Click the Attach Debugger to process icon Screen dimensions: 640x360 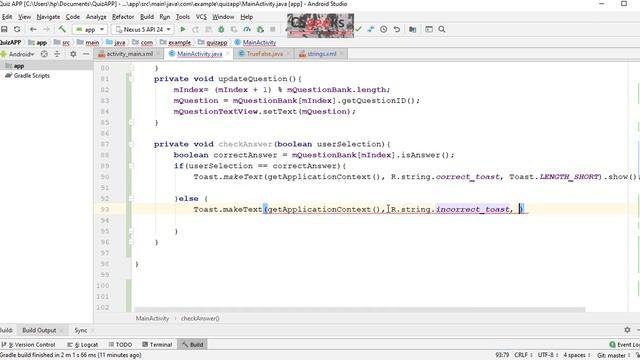click(x=260, y=29)
